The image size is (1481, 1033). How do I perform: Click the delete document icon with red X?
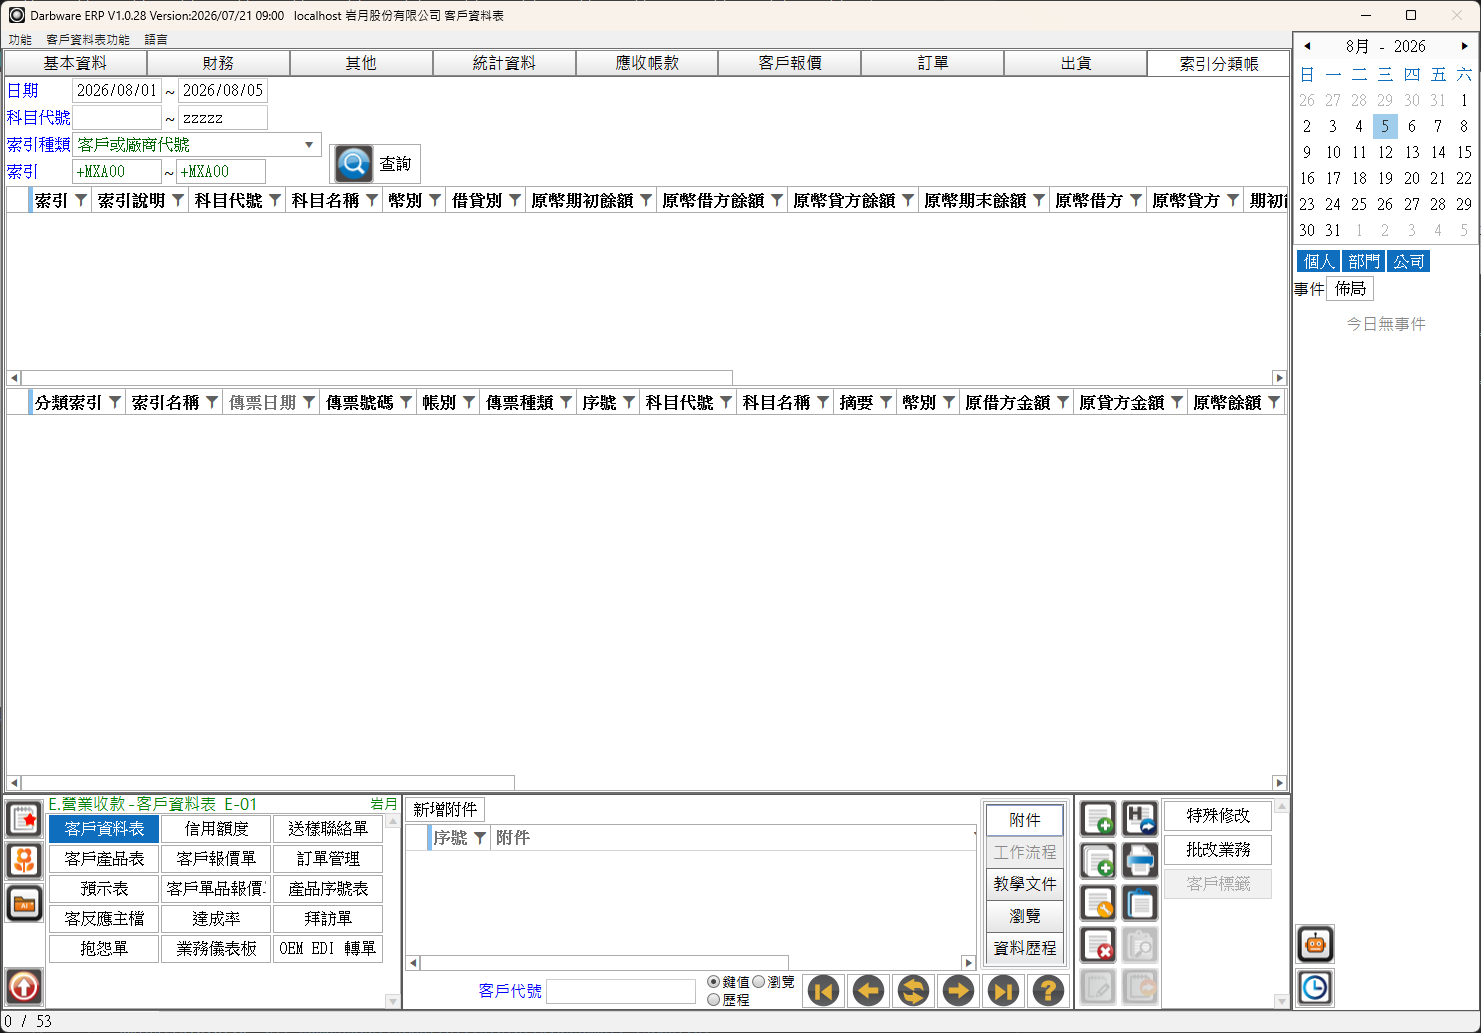click(x=1098, y=944)
